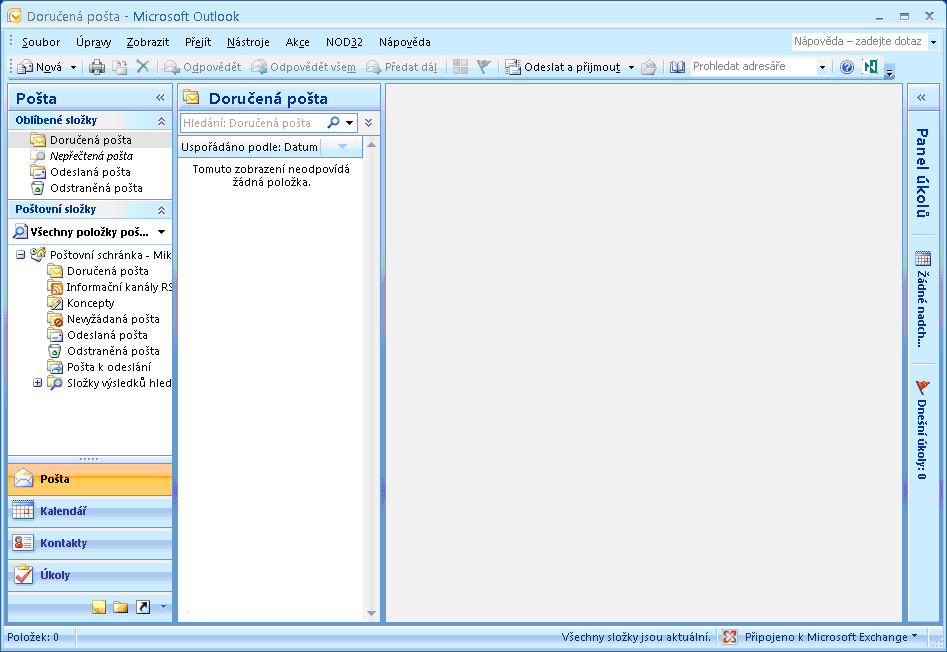Open the Akce menu
Image resolution: width=947 pixels, height=652 pixels.
pyautogui.click(x=298, y=42)
